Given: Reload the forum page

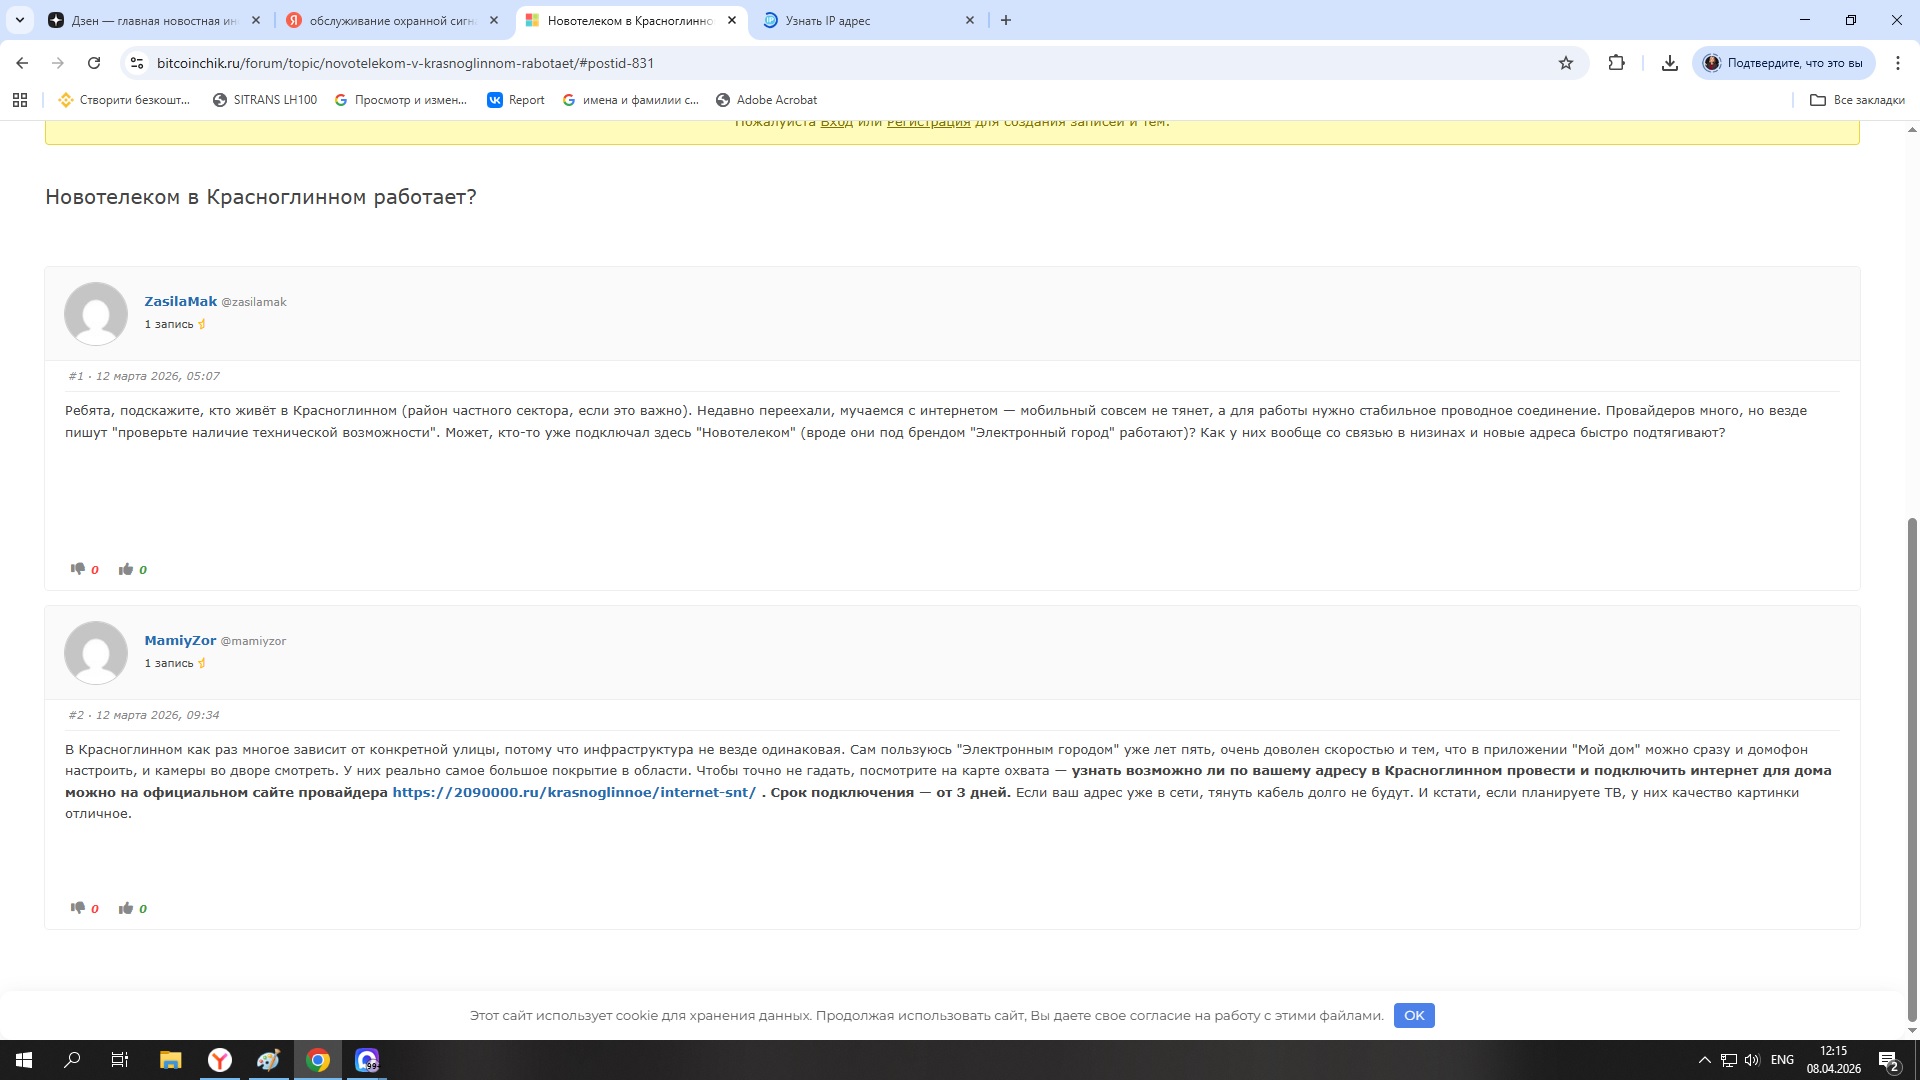Looking at the screenshot, I should click(x=94, y=63).
